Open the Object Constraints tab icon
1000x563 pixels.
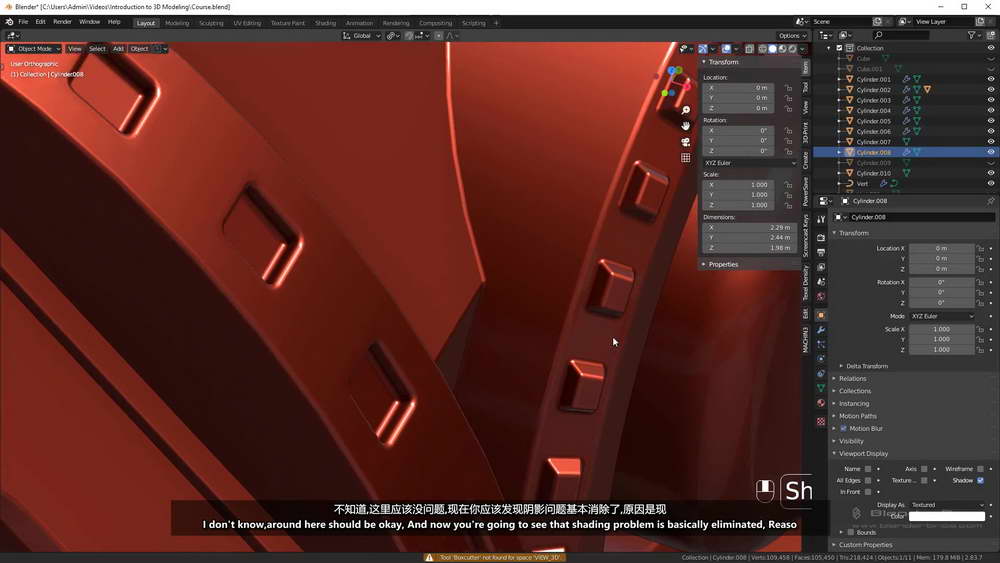point(821,374)
